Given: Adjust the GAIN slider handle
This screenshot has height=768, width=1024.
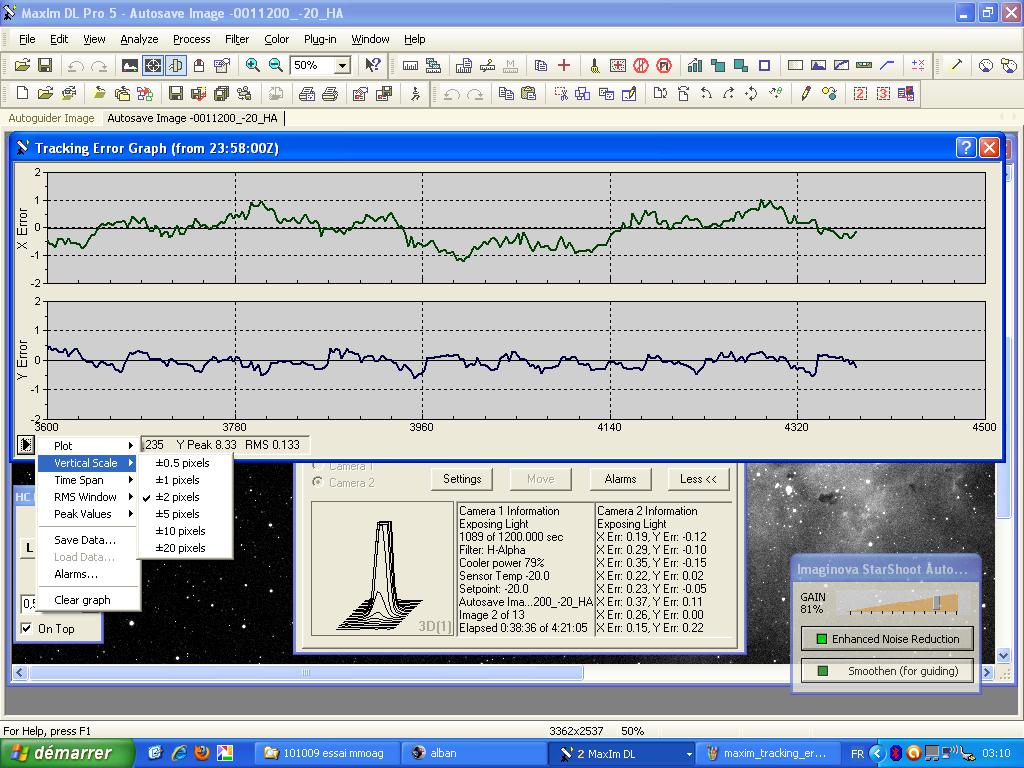Looking at the screenshot, I should [x=937, y=602].
